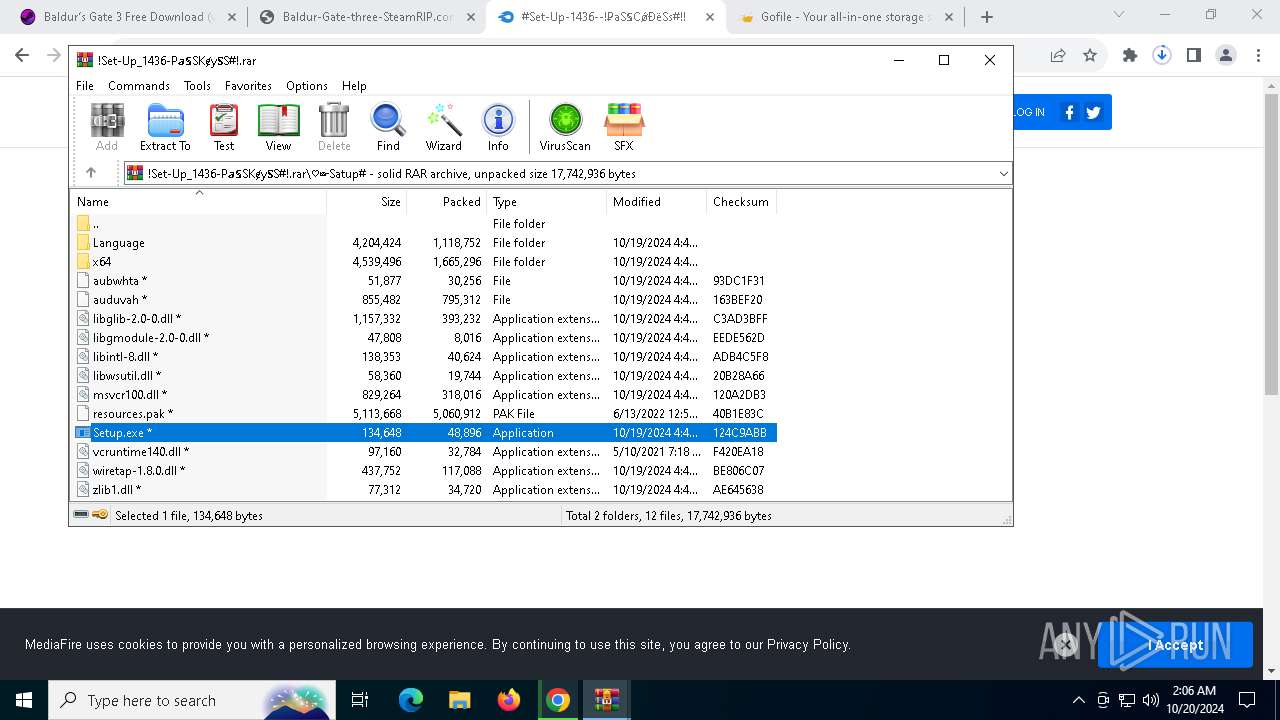This screenshot has width=1280, height=720.
Task: Open the File menu
Action: 85,86
